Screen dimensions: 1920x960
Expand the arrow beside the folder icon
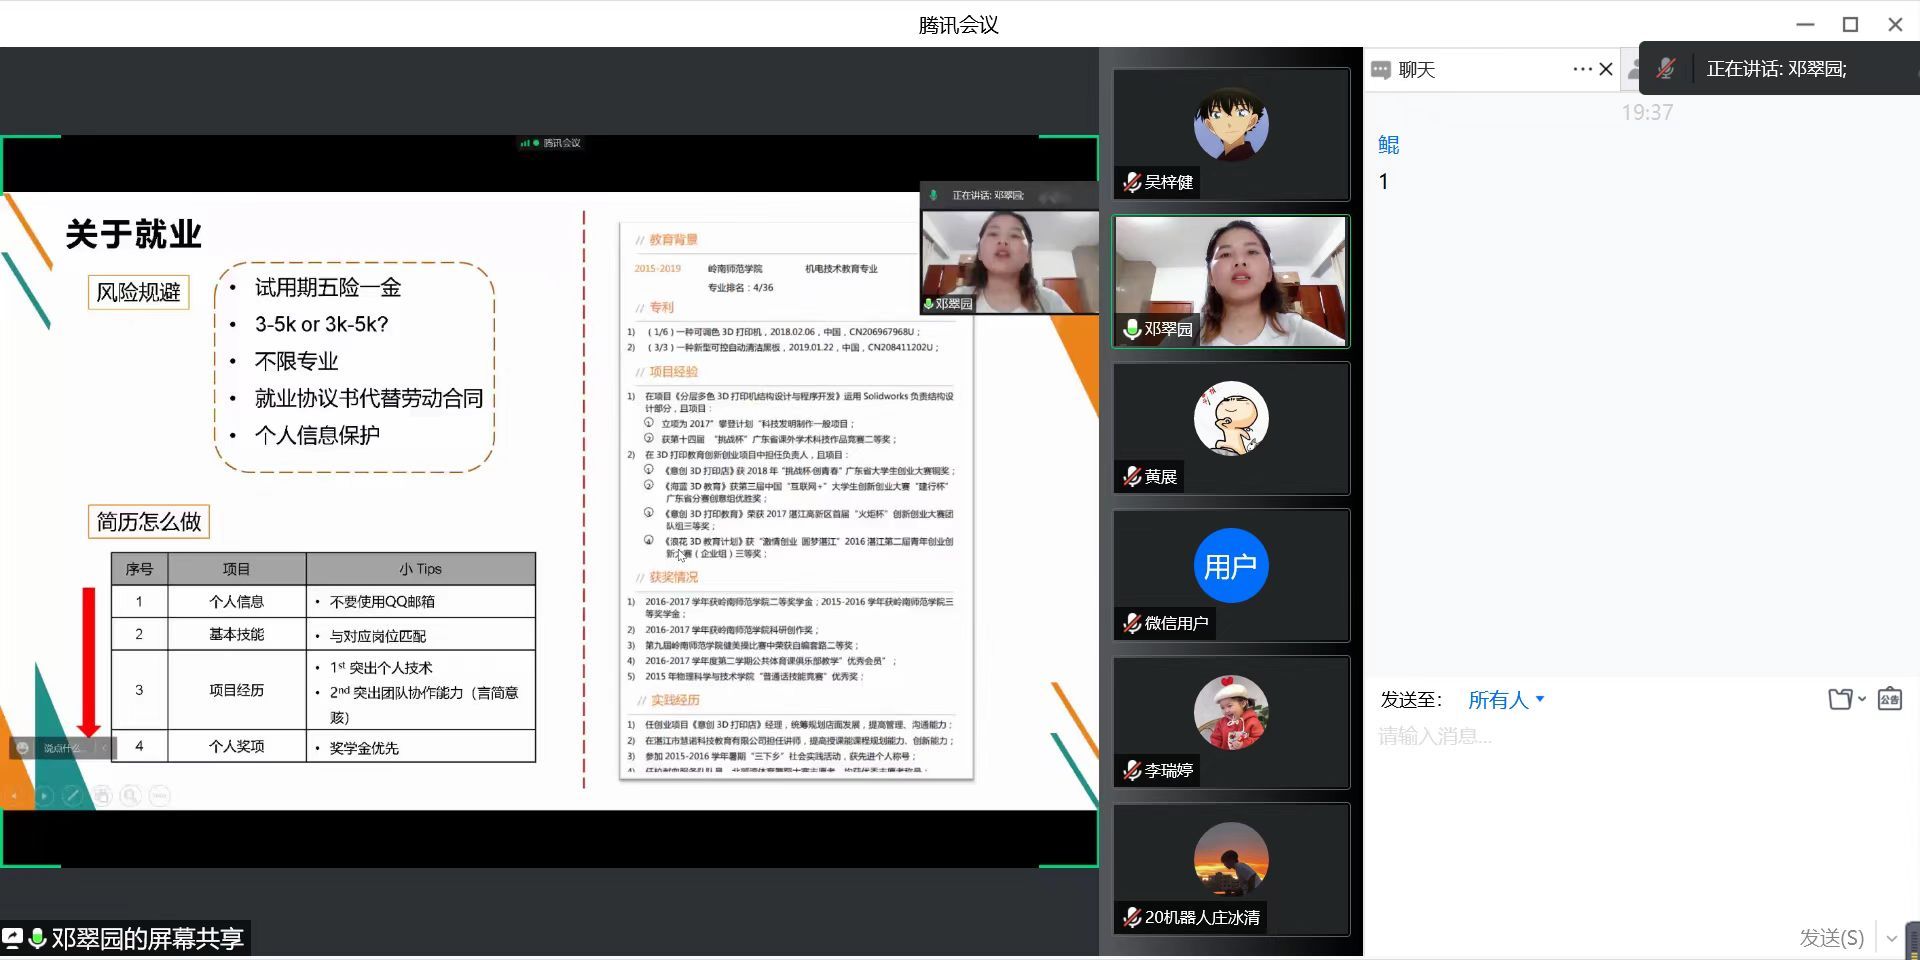[x=1862, y=699]
